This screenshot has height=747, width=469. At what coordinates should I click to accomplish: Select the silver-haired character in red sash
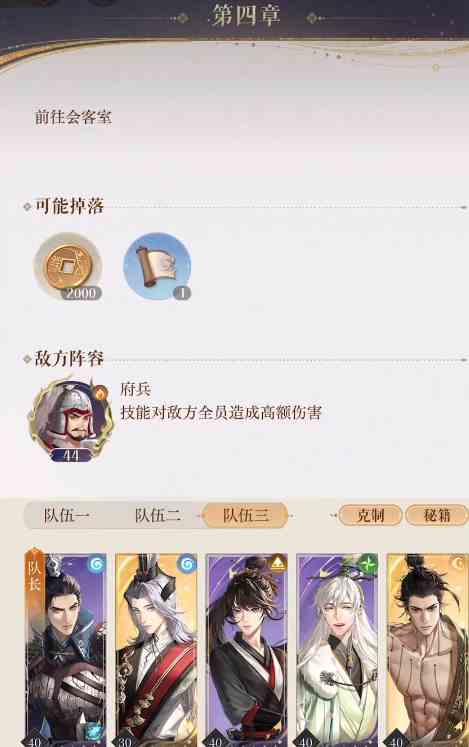click(x=156, y=650)
